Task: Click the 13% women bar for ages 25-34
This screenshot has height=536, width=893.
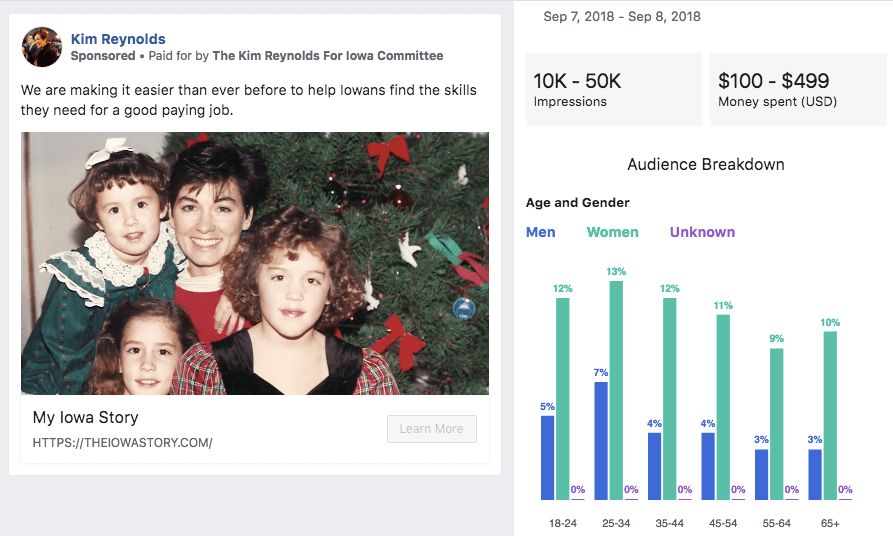Action: click(x=616, y=390)
